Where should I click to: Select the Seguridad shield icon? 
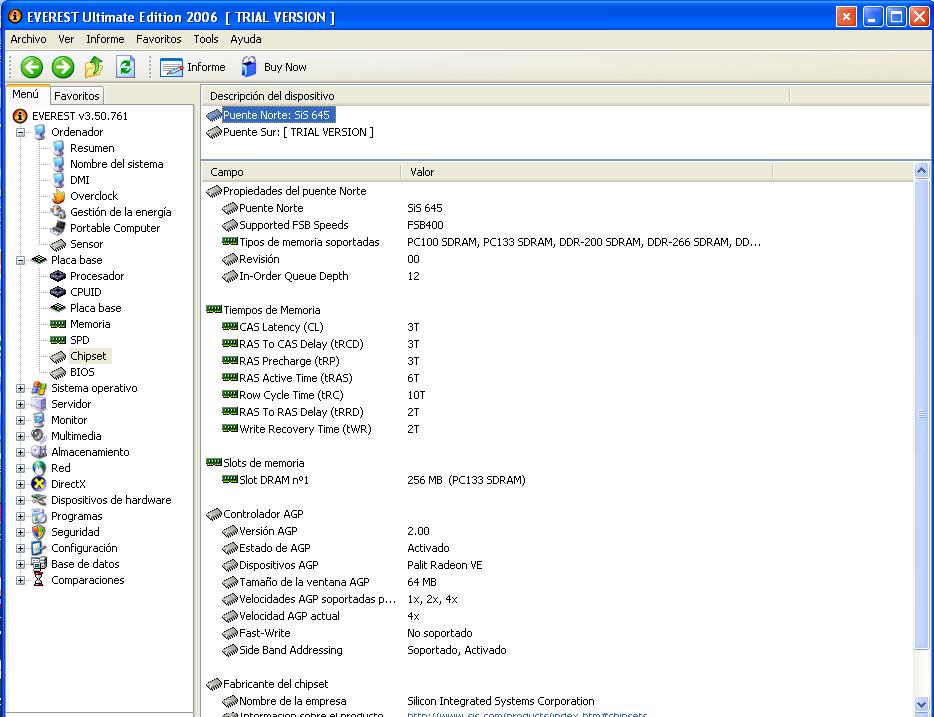(x=39, y=532)
